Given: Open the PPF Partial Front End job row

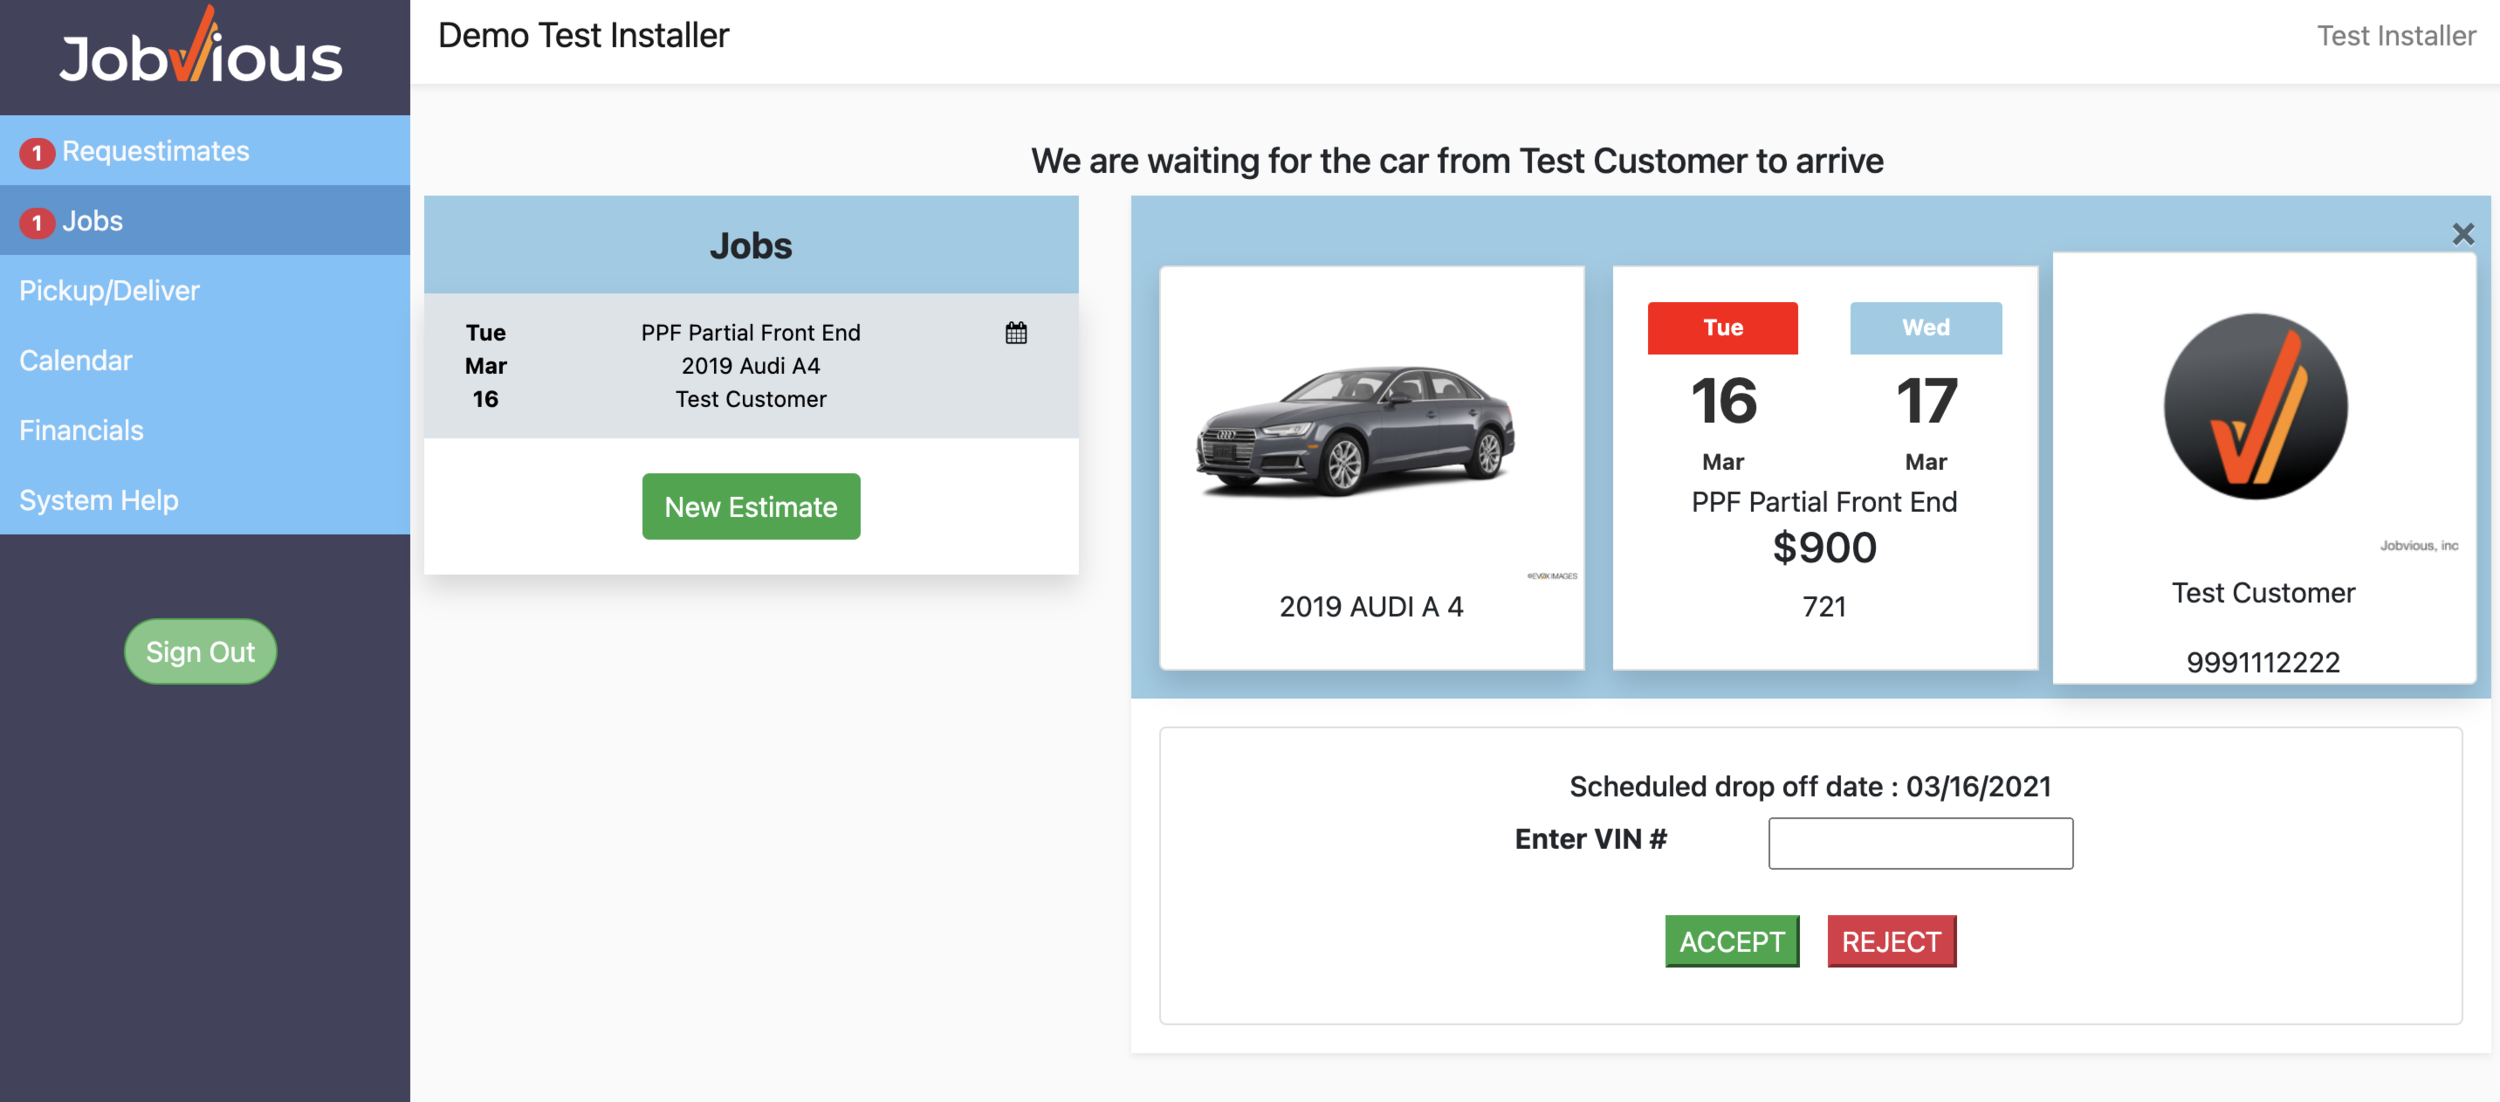Looking at the screenshot, I should [750, 366].
